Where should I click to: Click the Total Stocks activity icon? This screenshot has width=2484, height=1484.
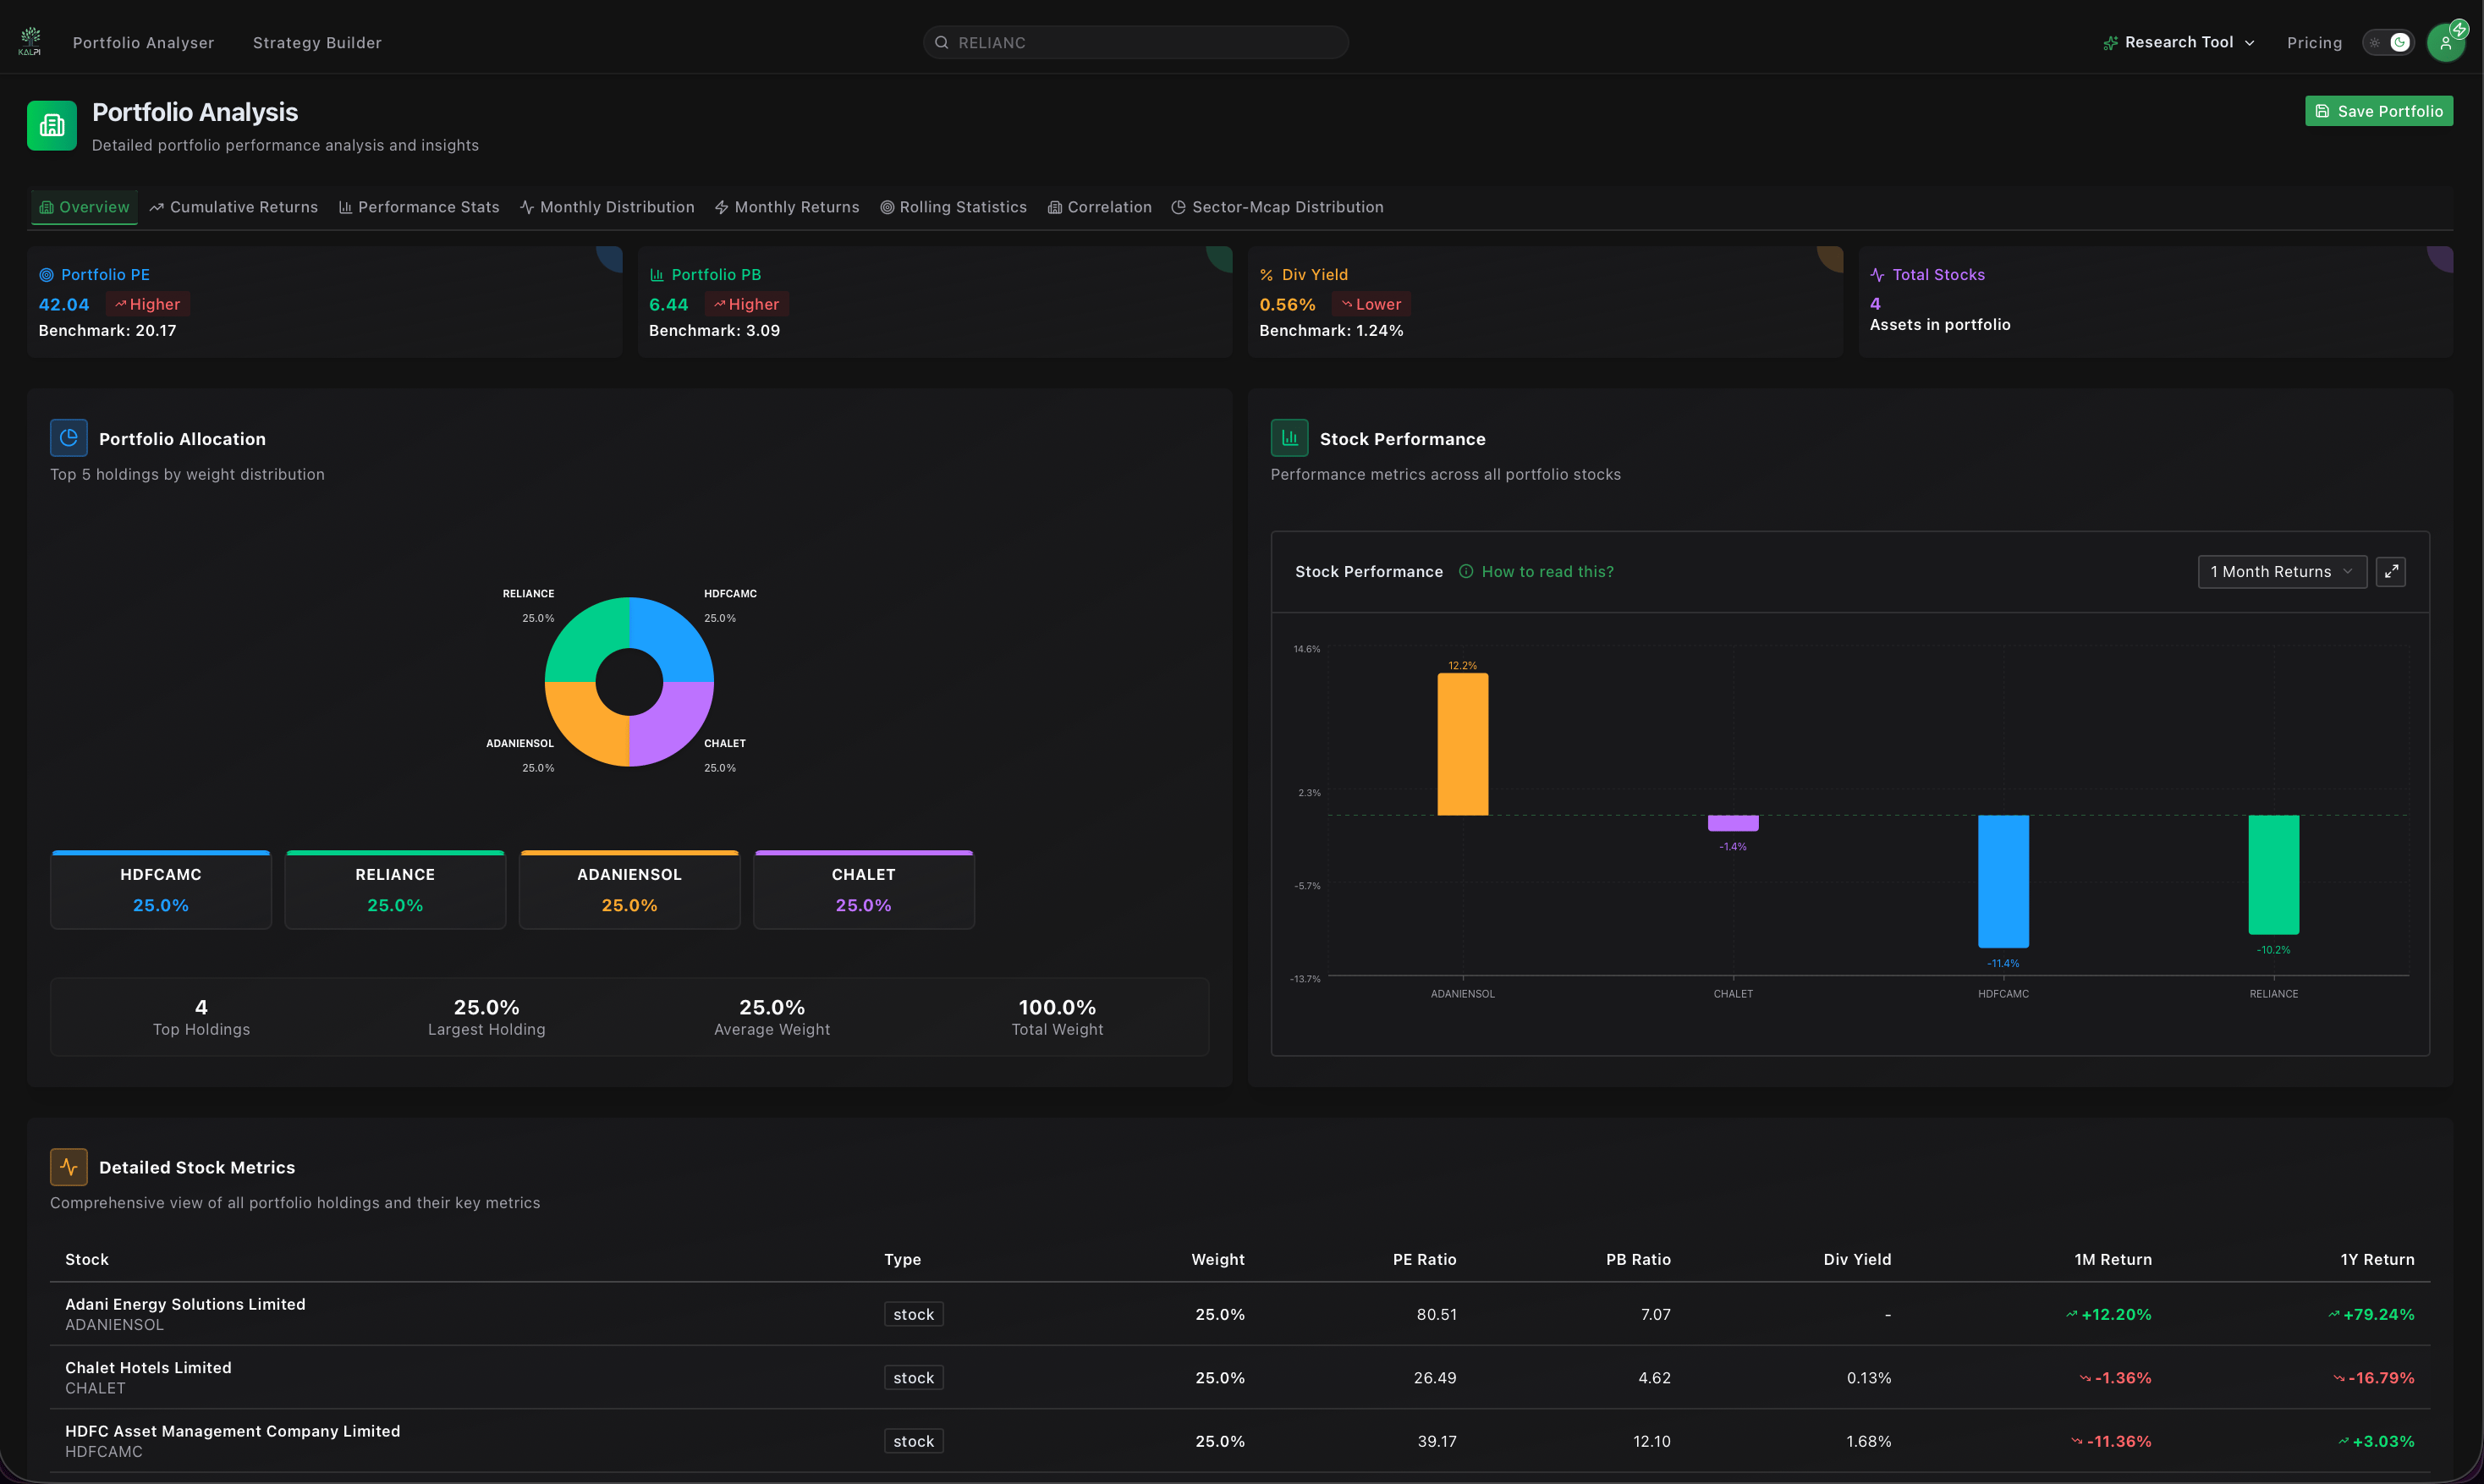point(1877,274)
